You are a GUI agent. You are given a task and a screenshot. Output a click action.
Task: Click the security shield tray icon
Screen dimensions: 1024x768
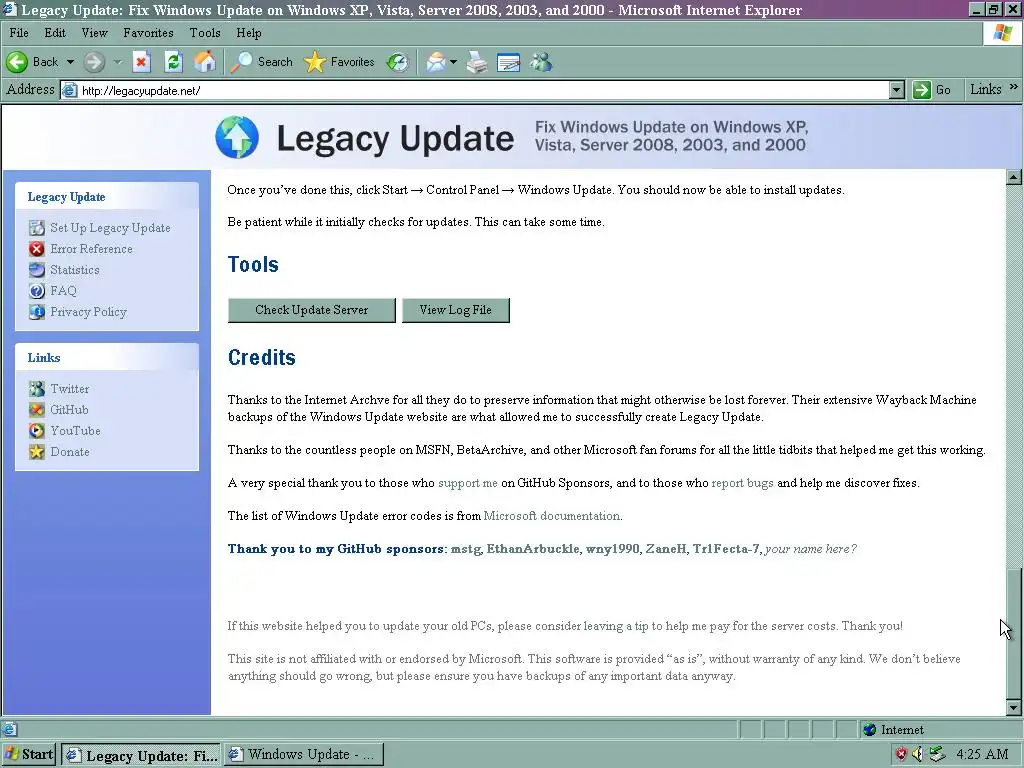pyautogui.click(x=901, y=754)
